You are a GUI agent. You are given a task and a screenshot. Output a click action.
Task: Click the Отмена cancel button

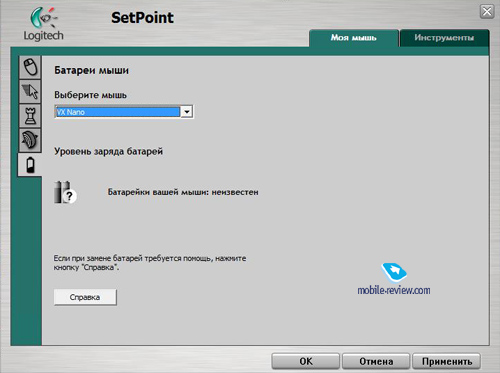(x=376, y=361)
